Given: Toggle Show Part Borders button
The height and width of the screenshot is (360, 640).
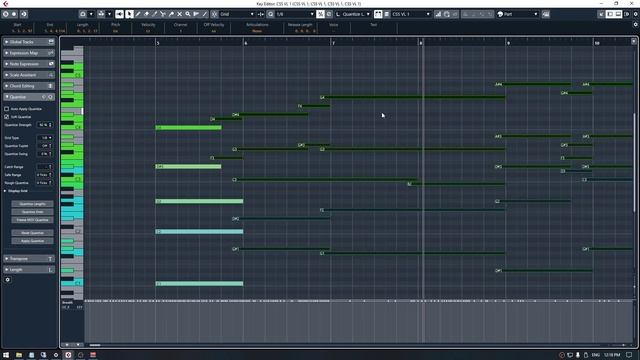Looking at the screenshot, I should tap(378, 14).
